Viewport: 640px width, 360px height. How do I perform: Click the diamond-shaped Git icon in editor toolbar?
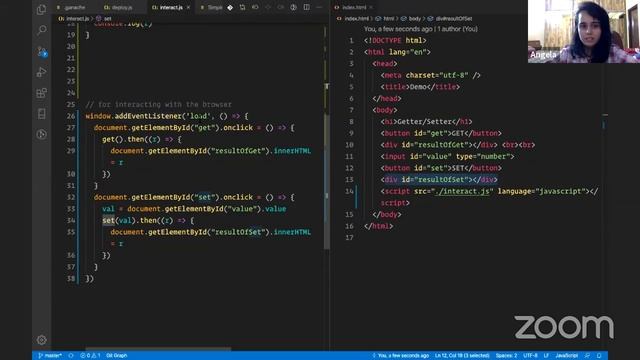230,7
